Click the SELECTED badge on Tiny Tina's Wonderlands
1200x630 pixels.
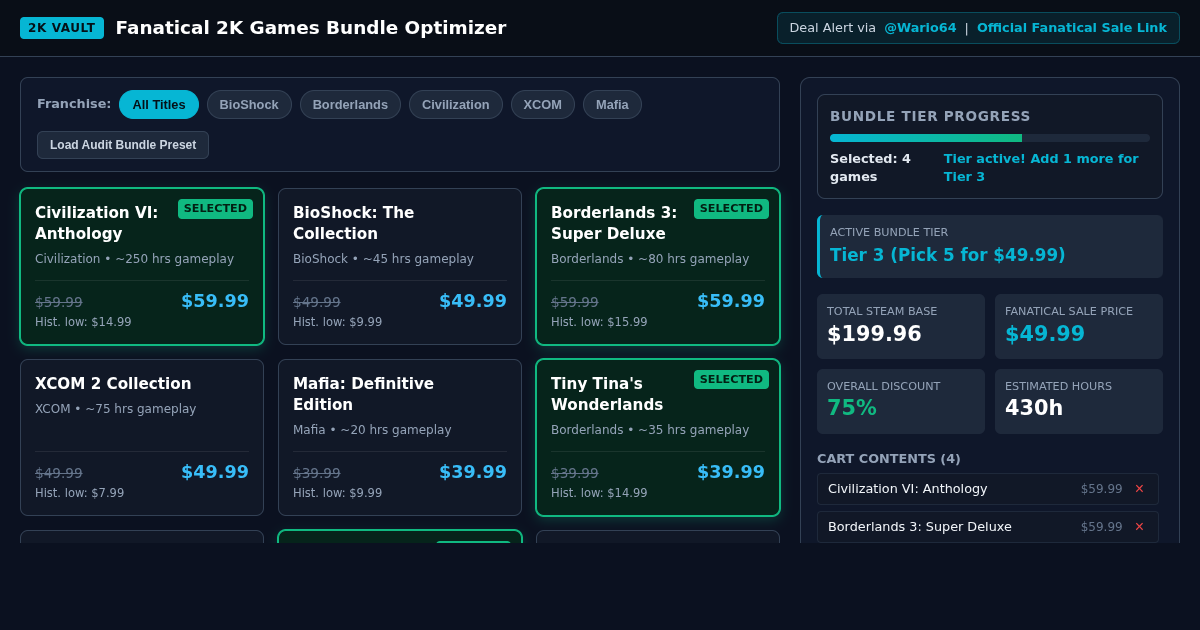(731, 380)
